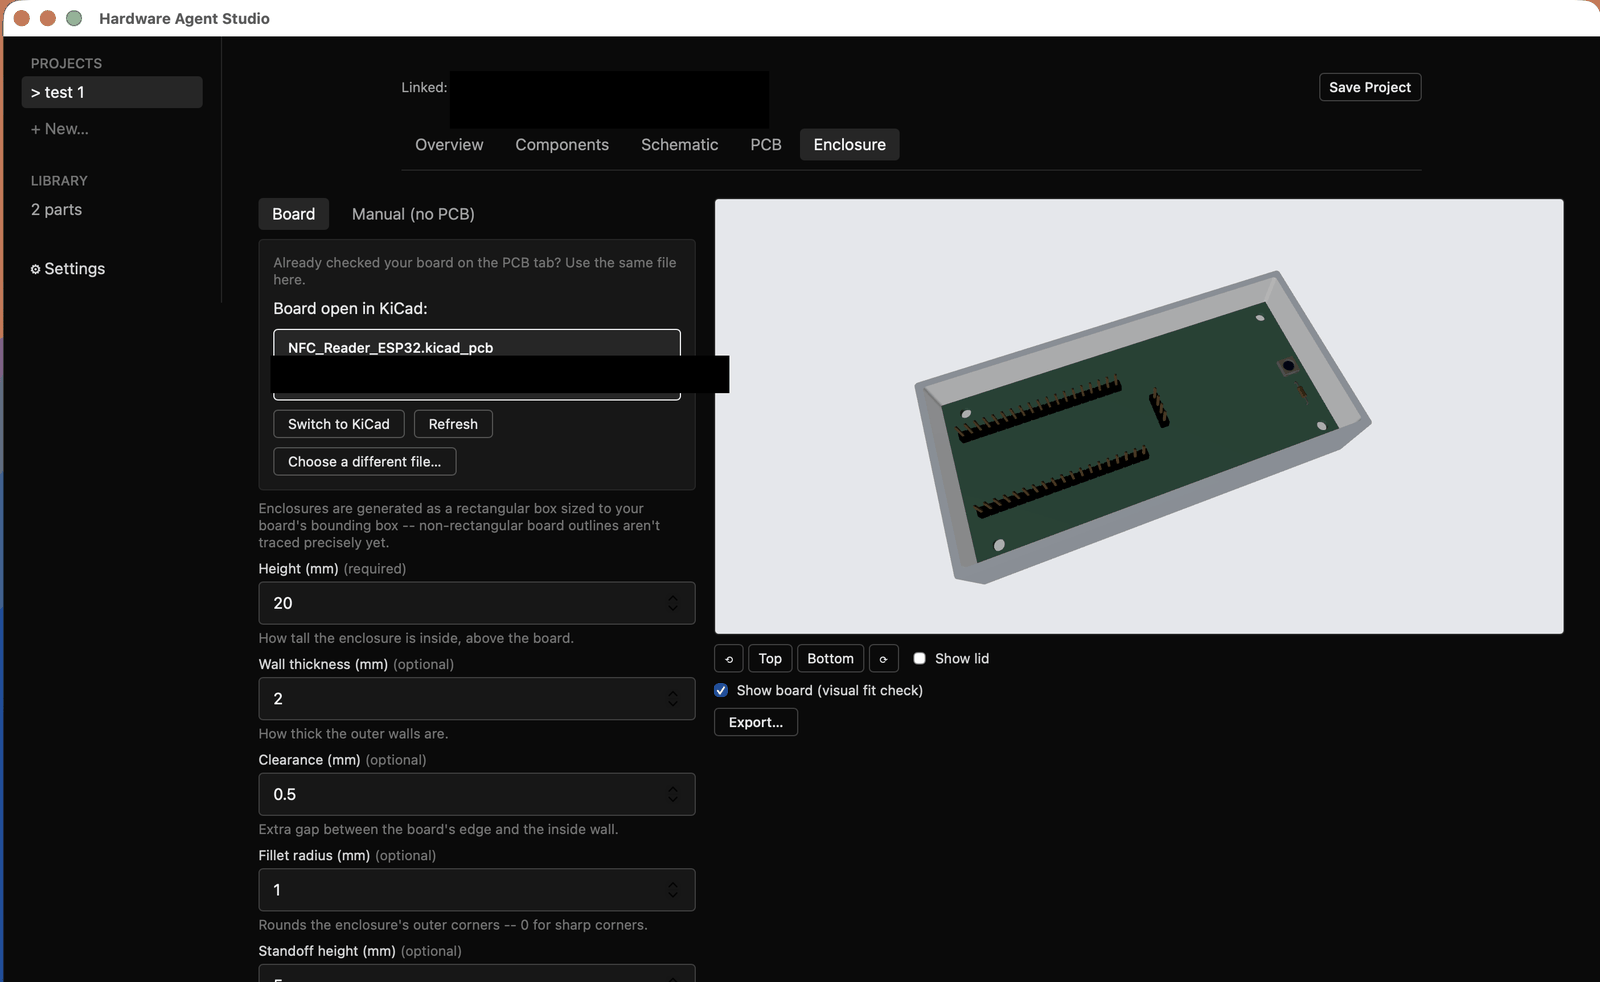This screenshot has height=982, width=1600.
Task: Select the test 1 project
Action: pyautogui.click(x=112, y=92)
